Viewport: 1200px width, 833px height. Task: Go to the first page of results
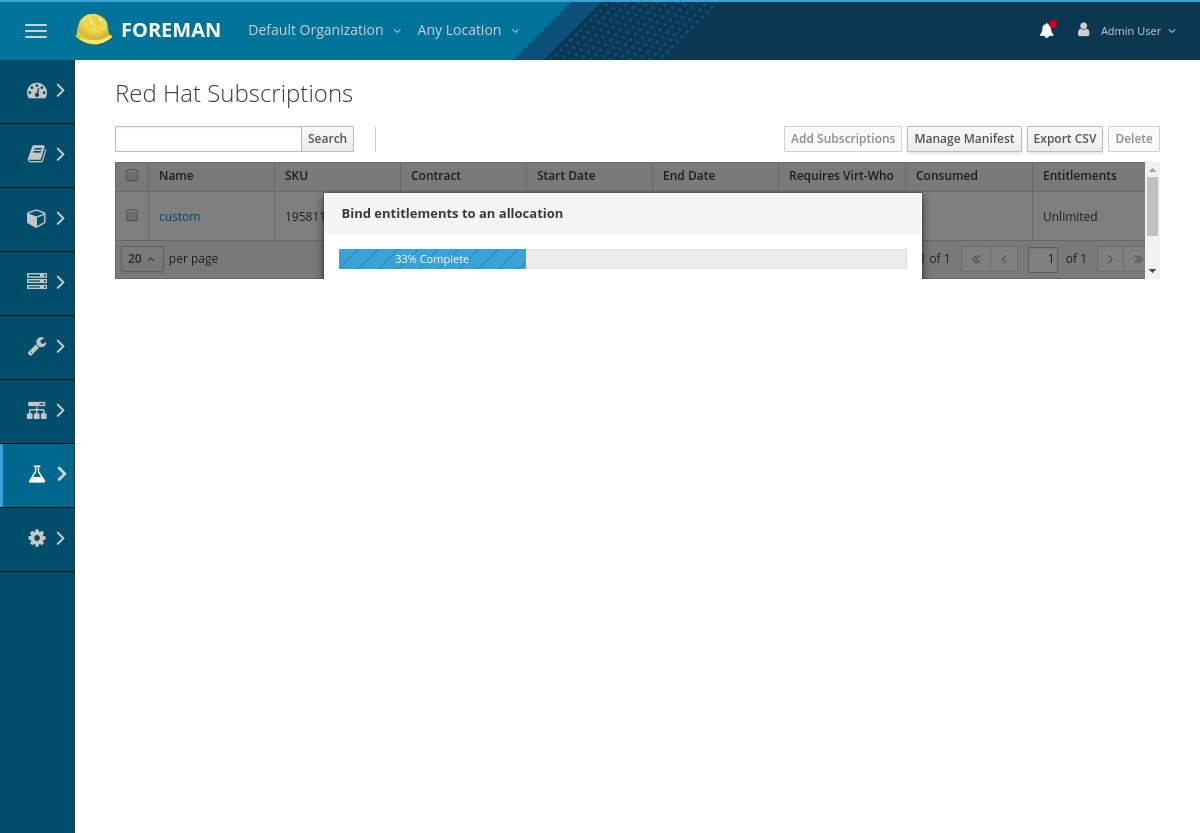click(975, 259)
